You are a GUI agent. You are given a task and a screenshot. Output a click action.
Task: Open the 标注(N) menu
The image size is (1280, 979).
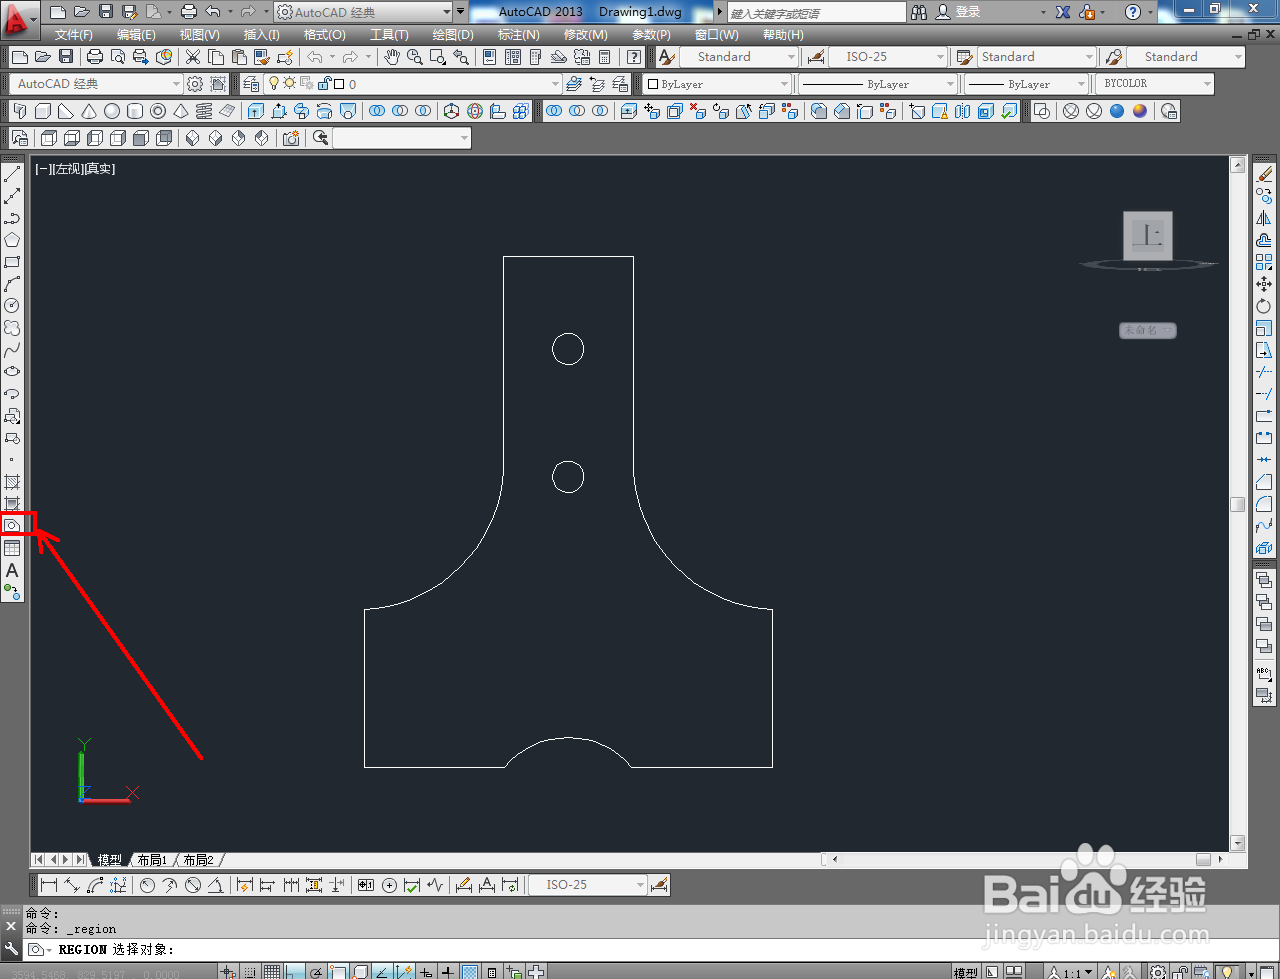(519, 35)
